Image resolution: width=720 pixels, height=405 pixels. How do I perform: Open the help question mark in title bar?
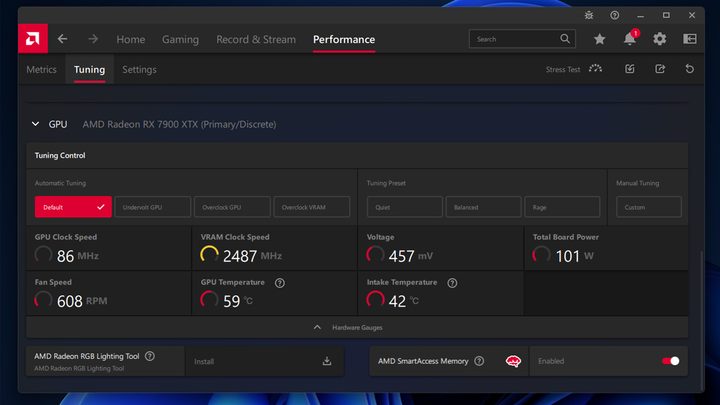pos(614,15)
